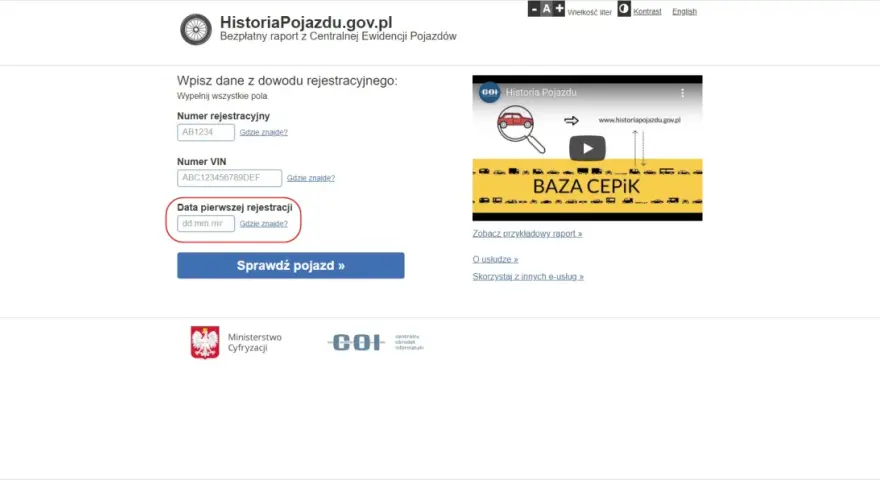Viewport: 880px width, 480px height.
Task: Focus the Data pierwszej rejestracji field
Action: pos(206,223)
